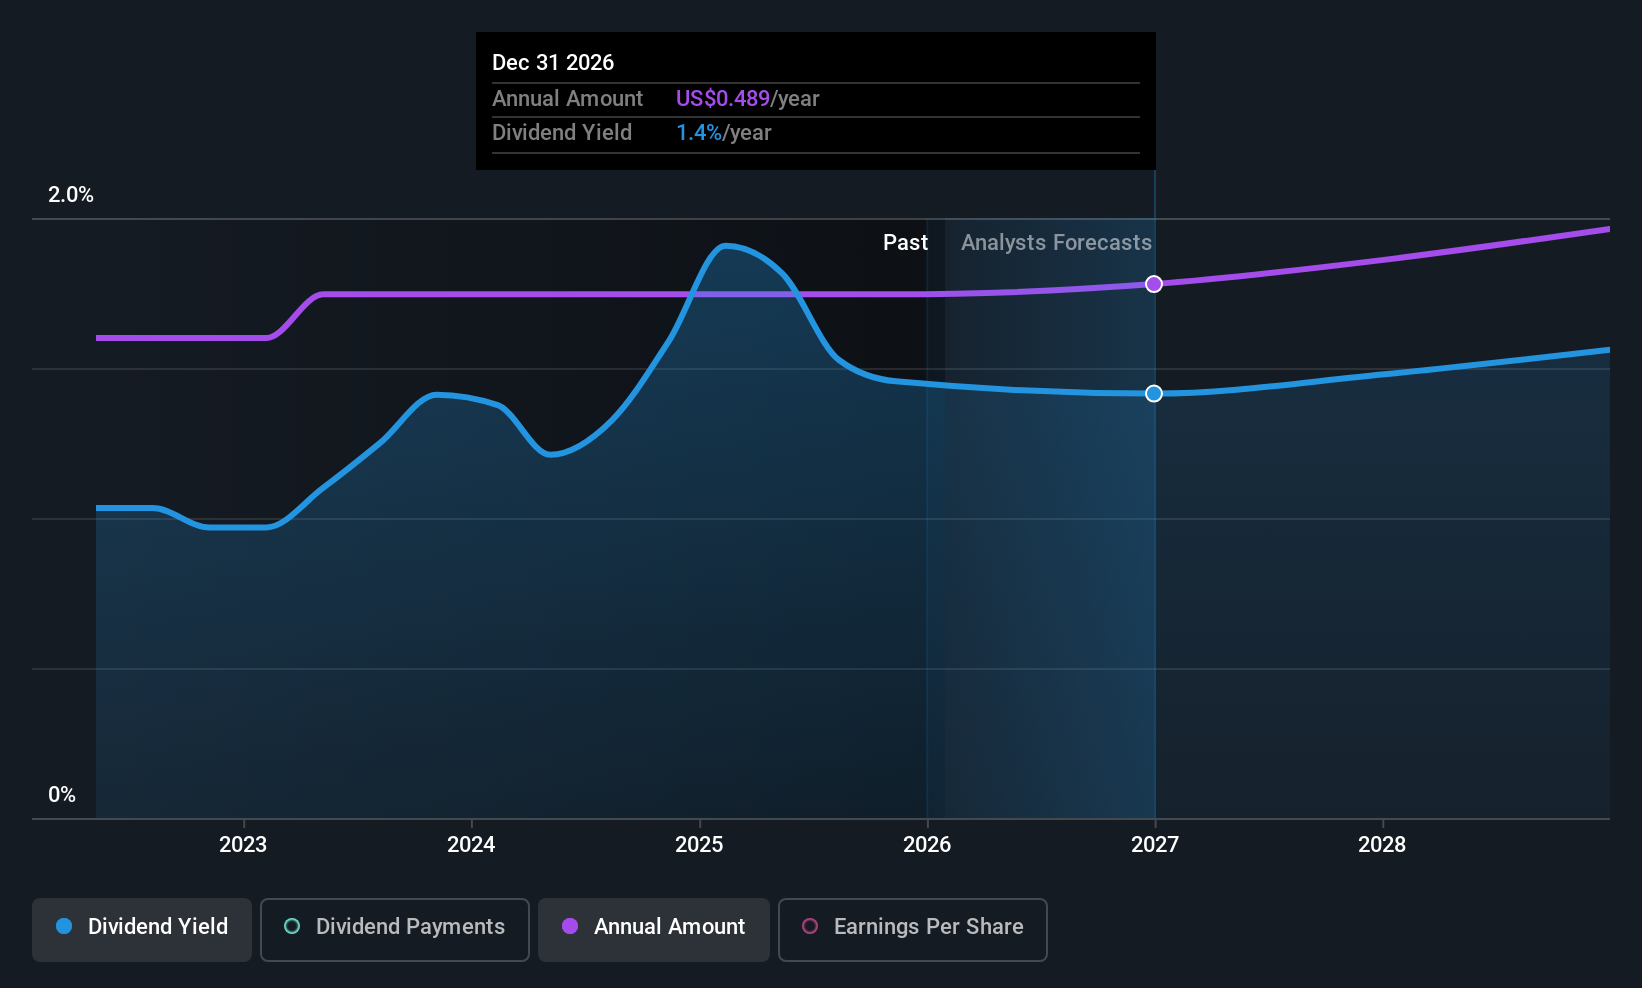Image resolution: width=1642 pixels, height=988 pixels.
Task: Click the Analysts Forecasts label
Action: (x=1056, y=243)
